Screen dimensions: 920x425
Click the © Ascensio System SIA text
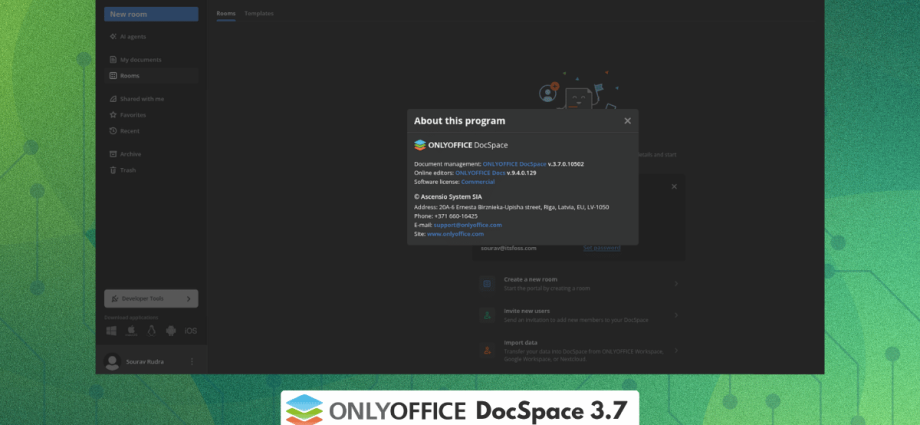tap(448, 197)
